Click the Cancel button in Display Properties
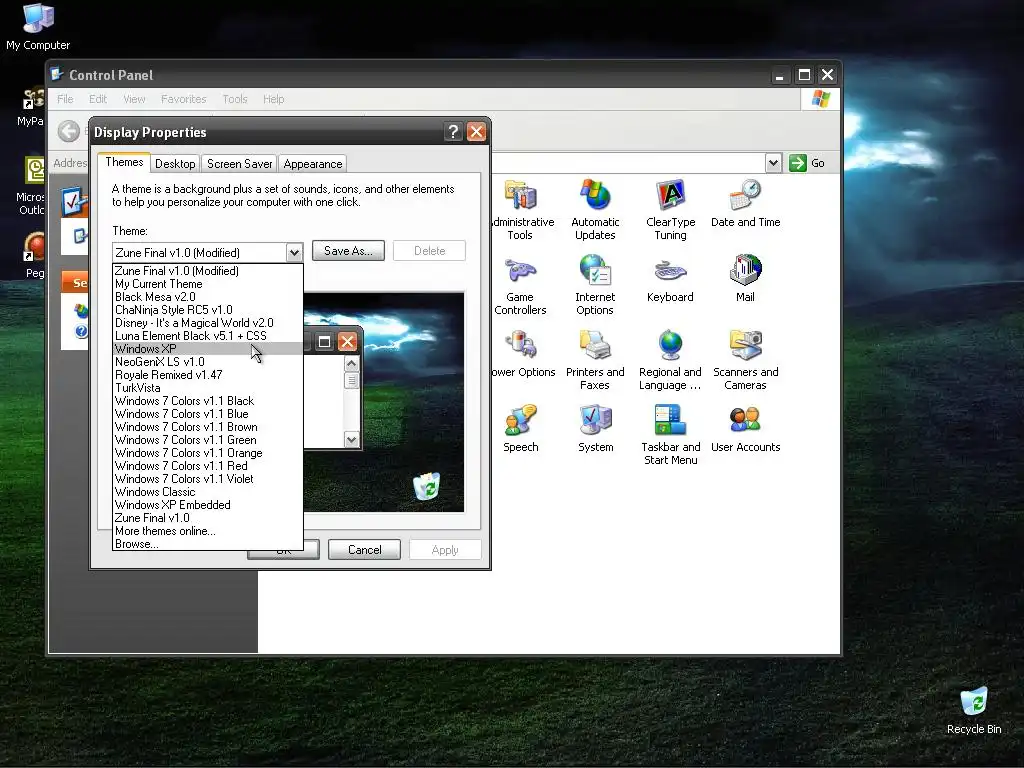This screenshot has height=768, width=1024. 364,550
